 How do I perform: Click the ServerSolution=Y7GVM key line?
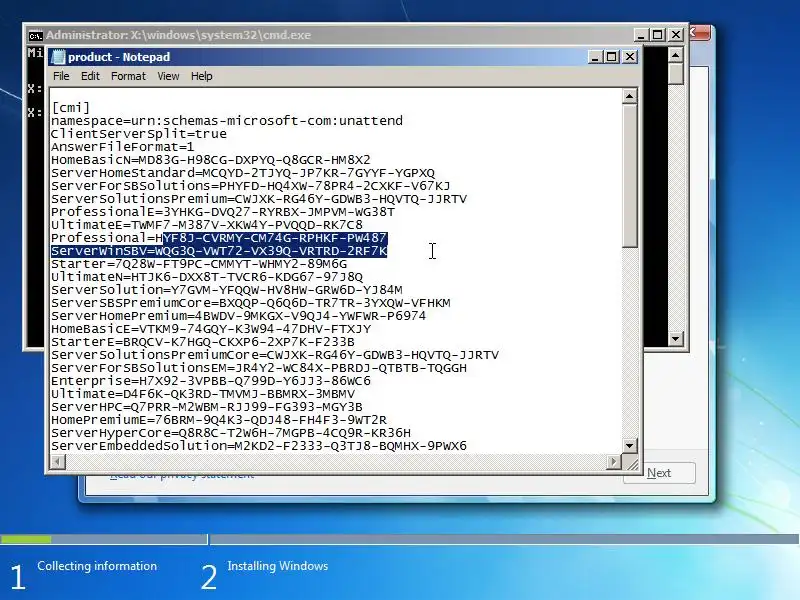coord(227,290)
